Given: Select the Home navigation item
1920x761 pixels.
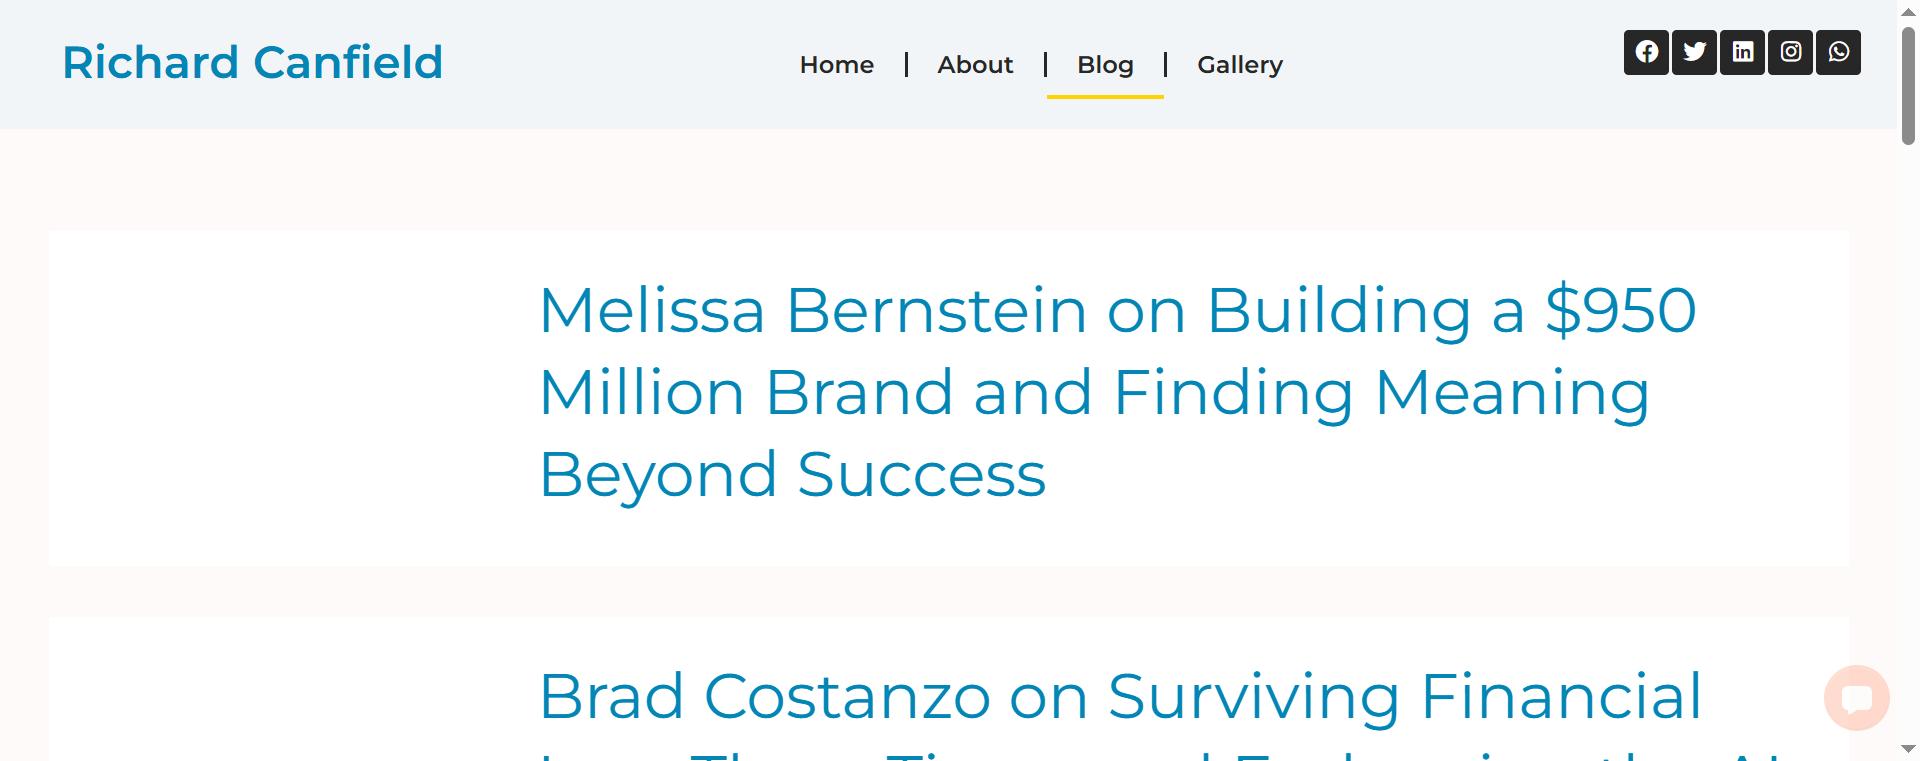Looking at the screenshot, I should click(x=836, y=64).
